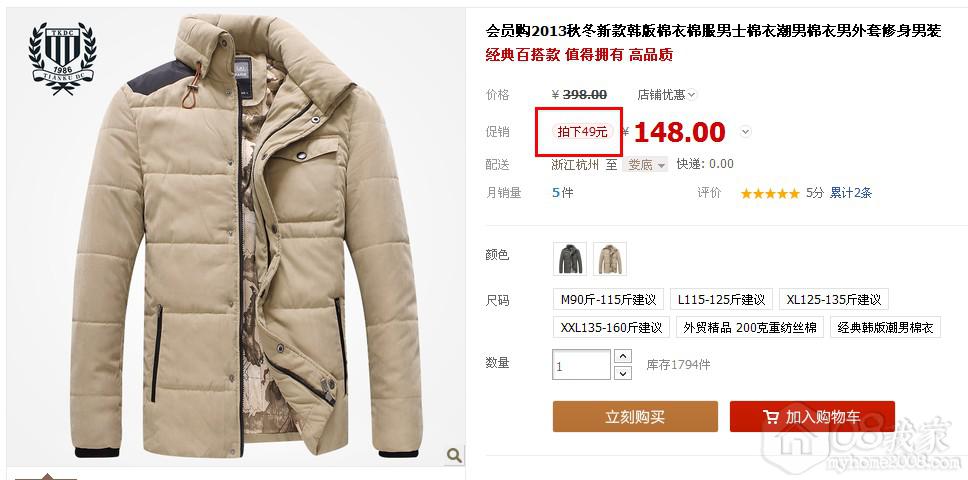Click the magnifier zoom icon on product image
This screenshot has height=480, width=968.
coord(454,455)
